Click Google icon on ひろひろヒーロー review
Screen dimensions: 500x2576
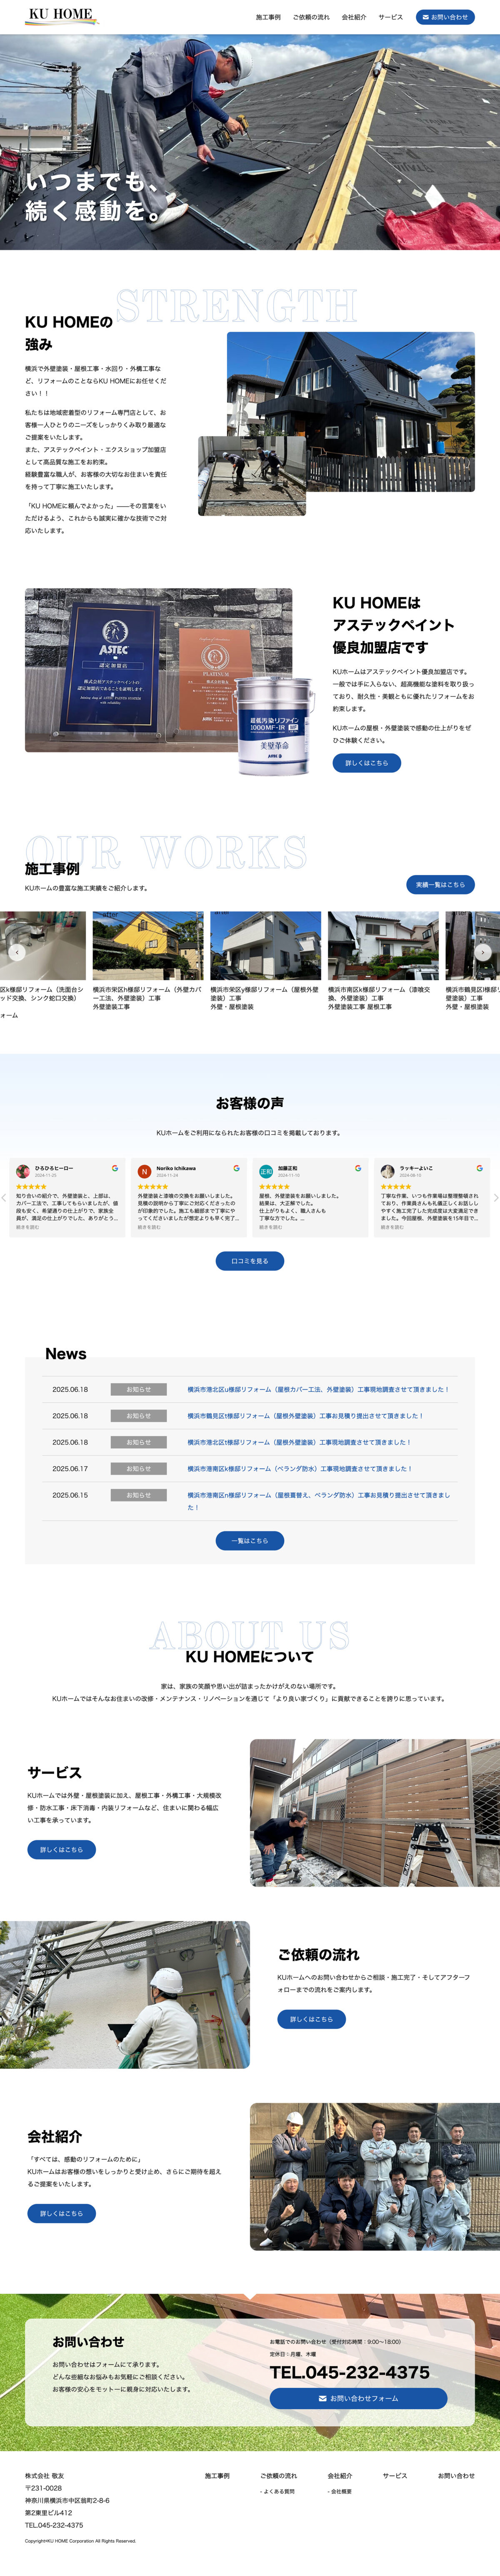[x=115, y=1168]
